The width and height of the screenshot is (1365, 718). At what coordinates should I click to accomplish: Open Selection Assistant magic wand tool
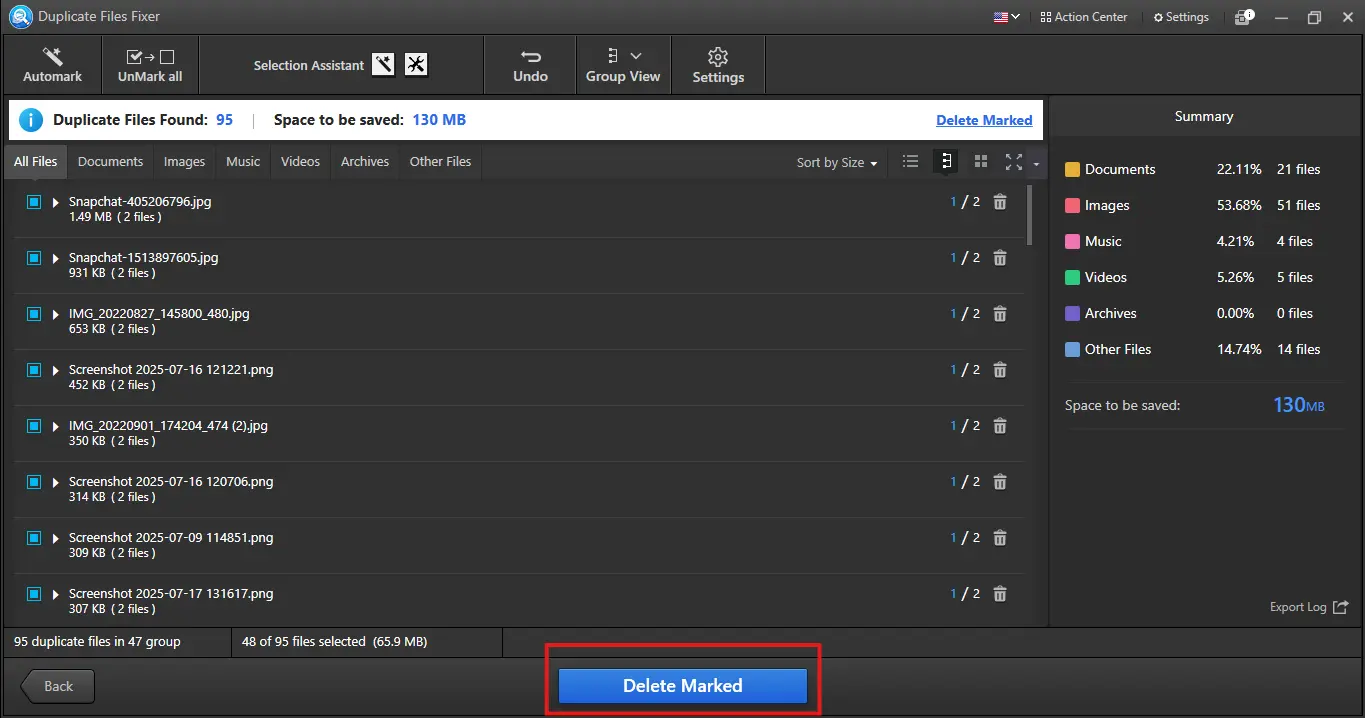tap(383, 65)
